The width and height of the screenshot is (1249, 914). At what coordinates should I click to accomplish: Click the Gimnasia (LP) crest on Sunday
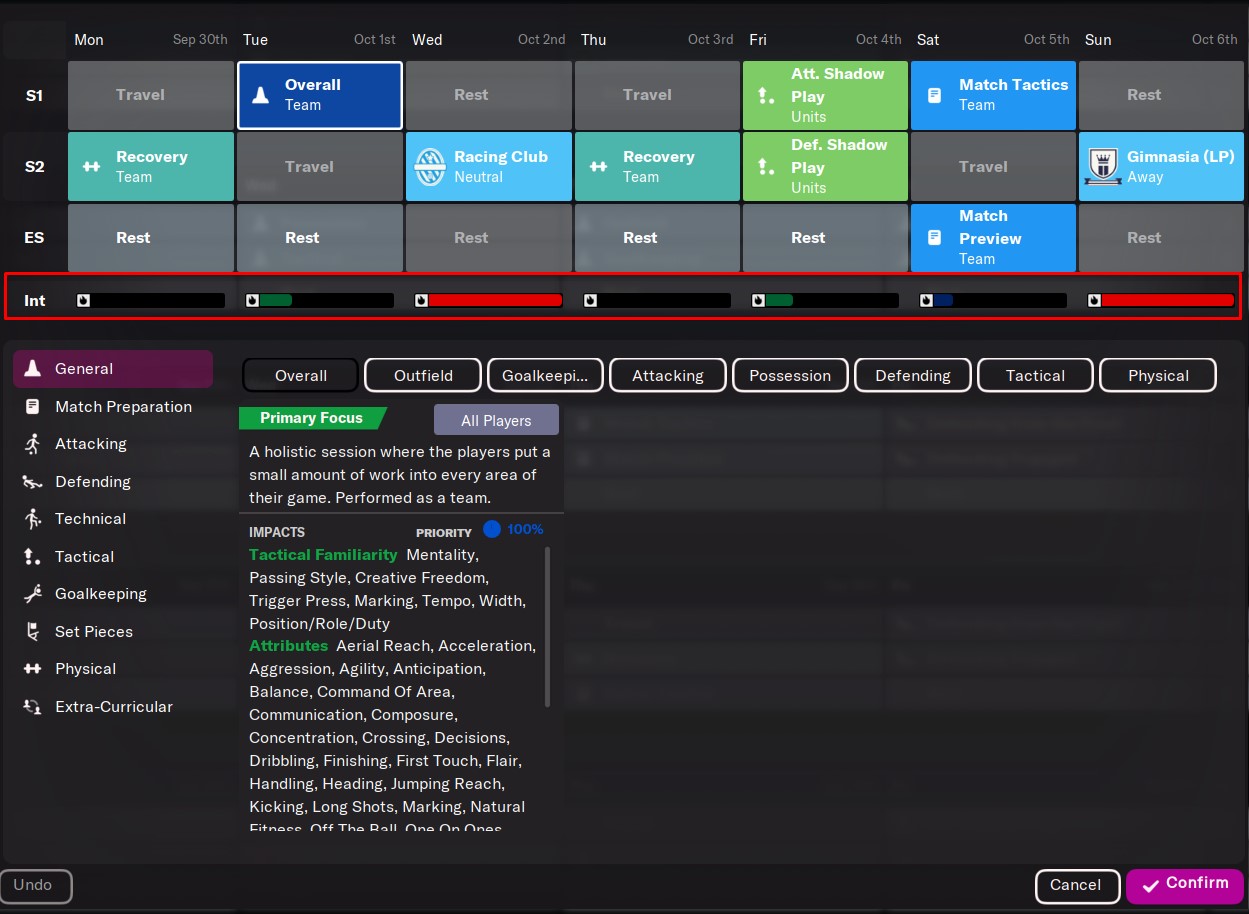point(1102,167)
